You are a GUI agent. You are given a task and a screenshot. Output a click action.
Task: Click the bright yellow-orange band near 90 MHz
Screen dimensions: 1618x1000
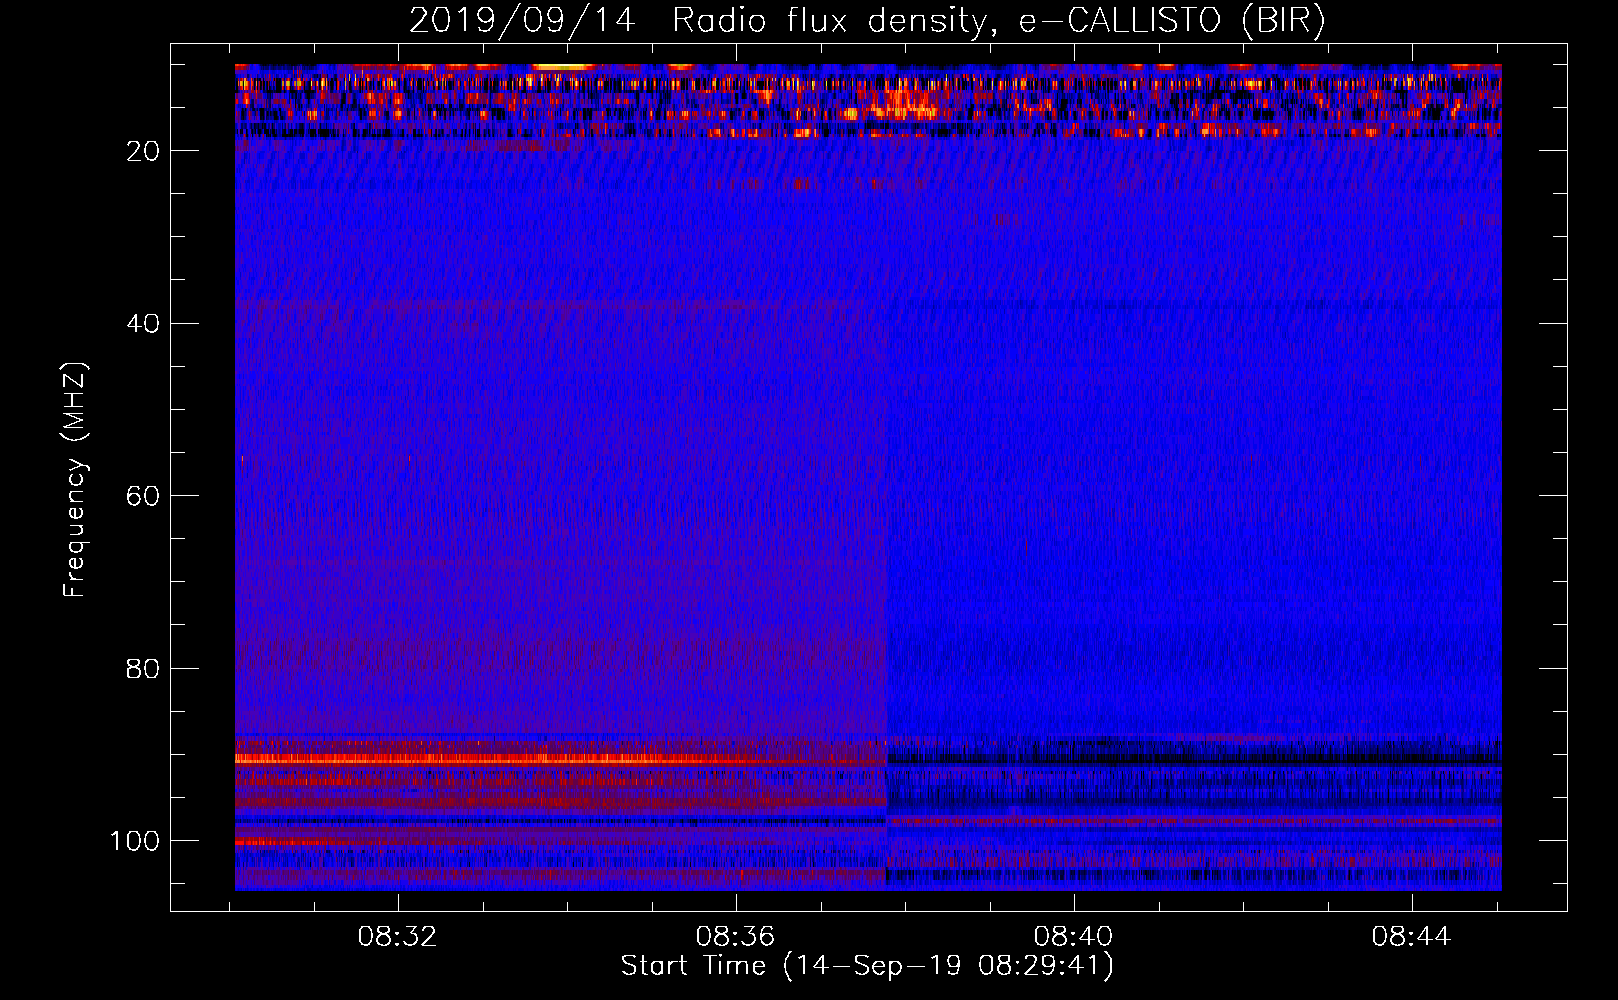[500, 759]
